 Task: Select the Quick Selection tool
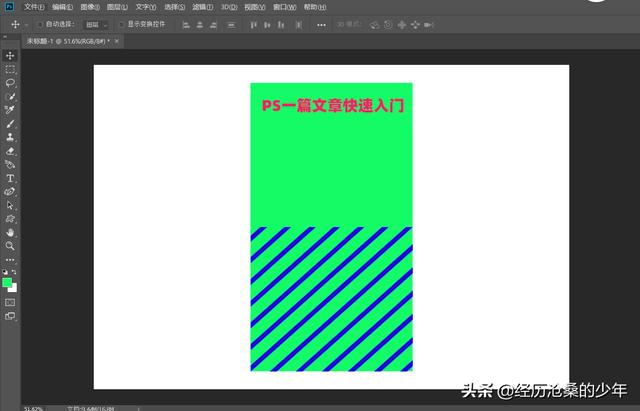coord(10,97)
